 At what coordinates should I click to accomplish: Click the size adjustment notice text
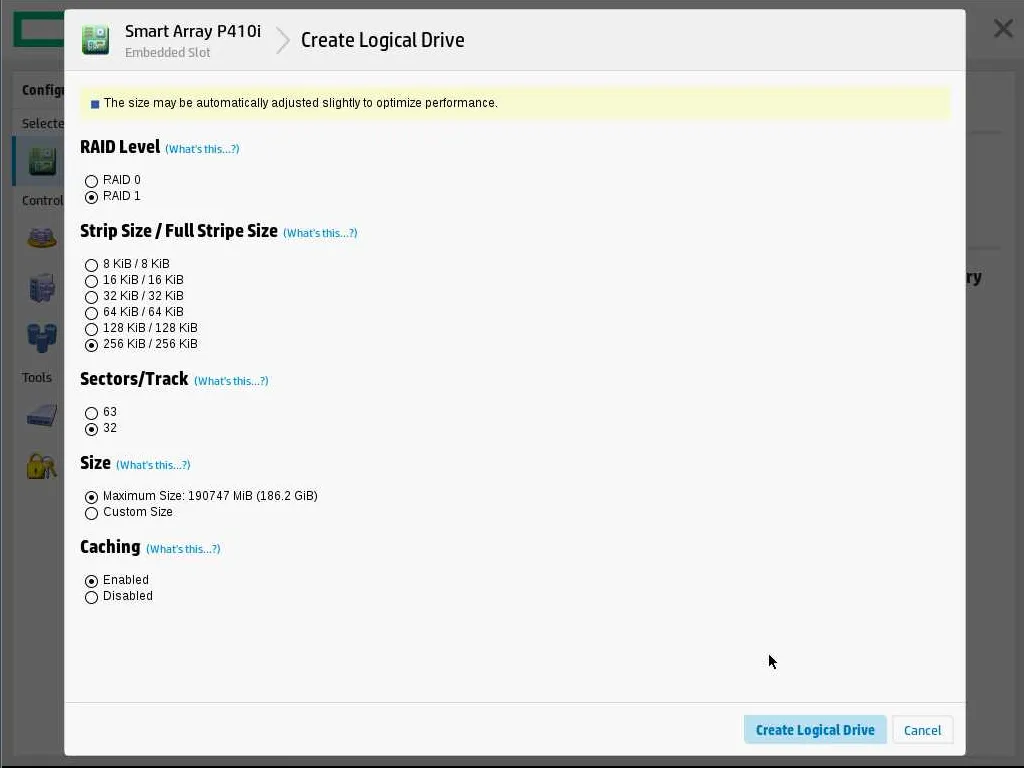300,103
